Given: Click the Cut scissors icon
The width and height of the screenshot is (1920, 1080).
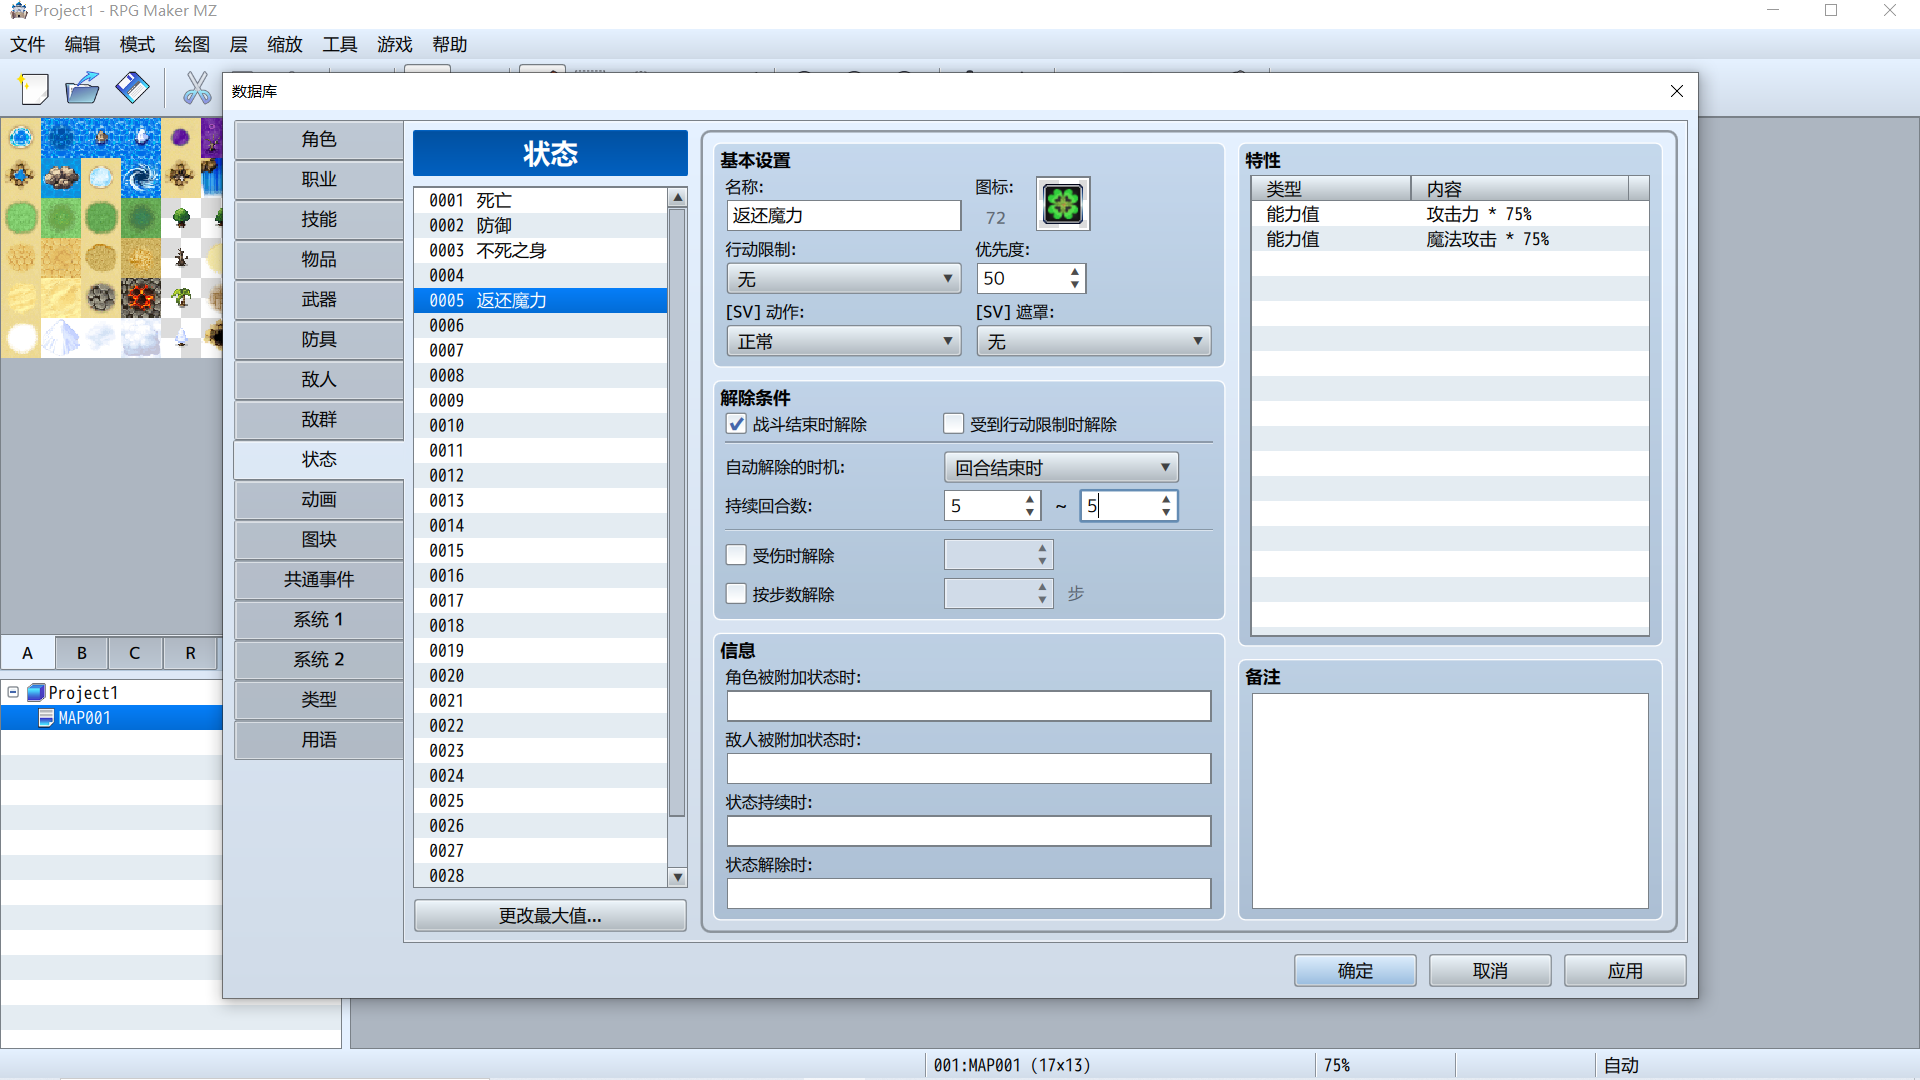Looking at the screenshot, I should tap(197, 89).
